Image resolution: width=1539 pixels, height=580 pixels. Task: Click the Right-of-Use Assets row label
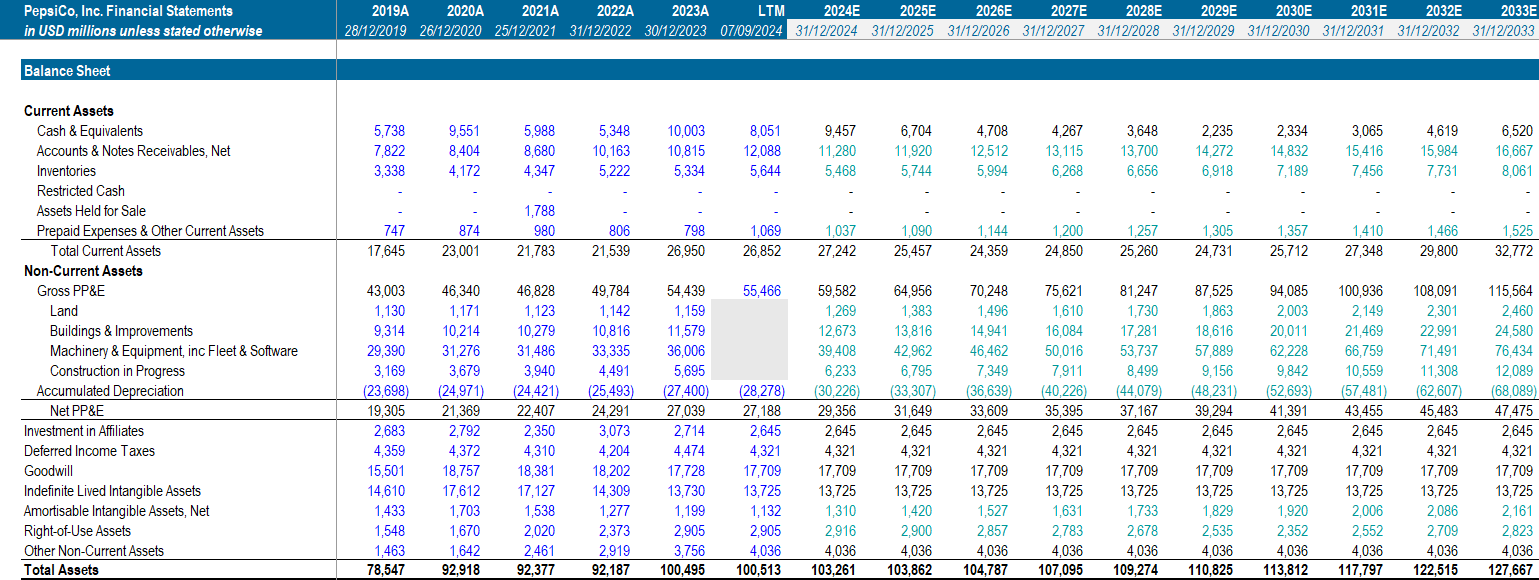pyautogui.click(x=77, y=531)
